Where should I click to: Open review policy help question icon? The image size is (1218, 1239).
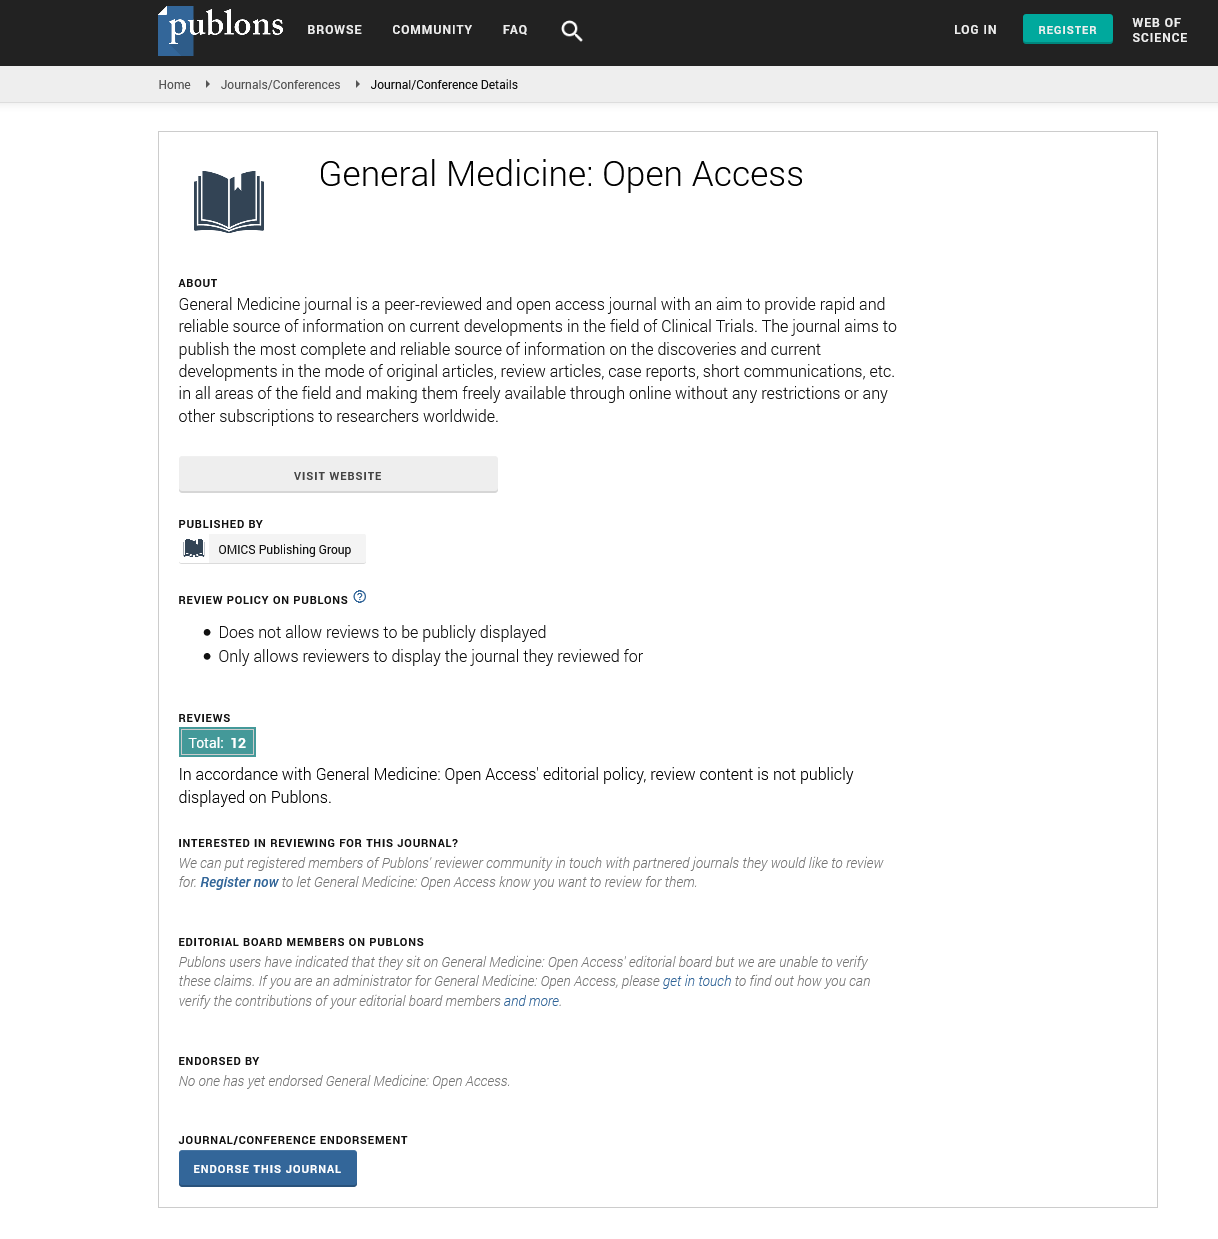[360, 597]
